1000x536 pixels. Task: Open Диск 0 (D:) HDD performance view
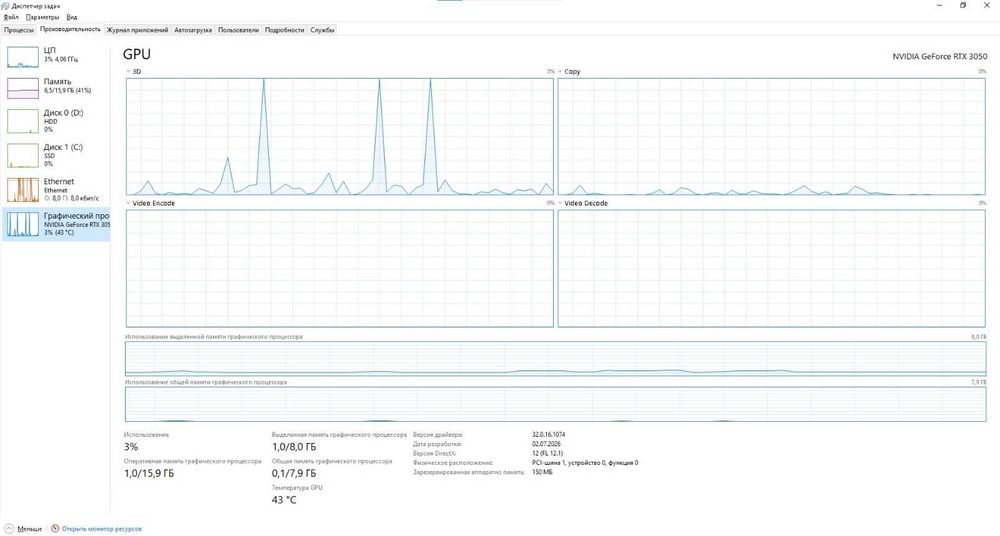click(55, 121)
